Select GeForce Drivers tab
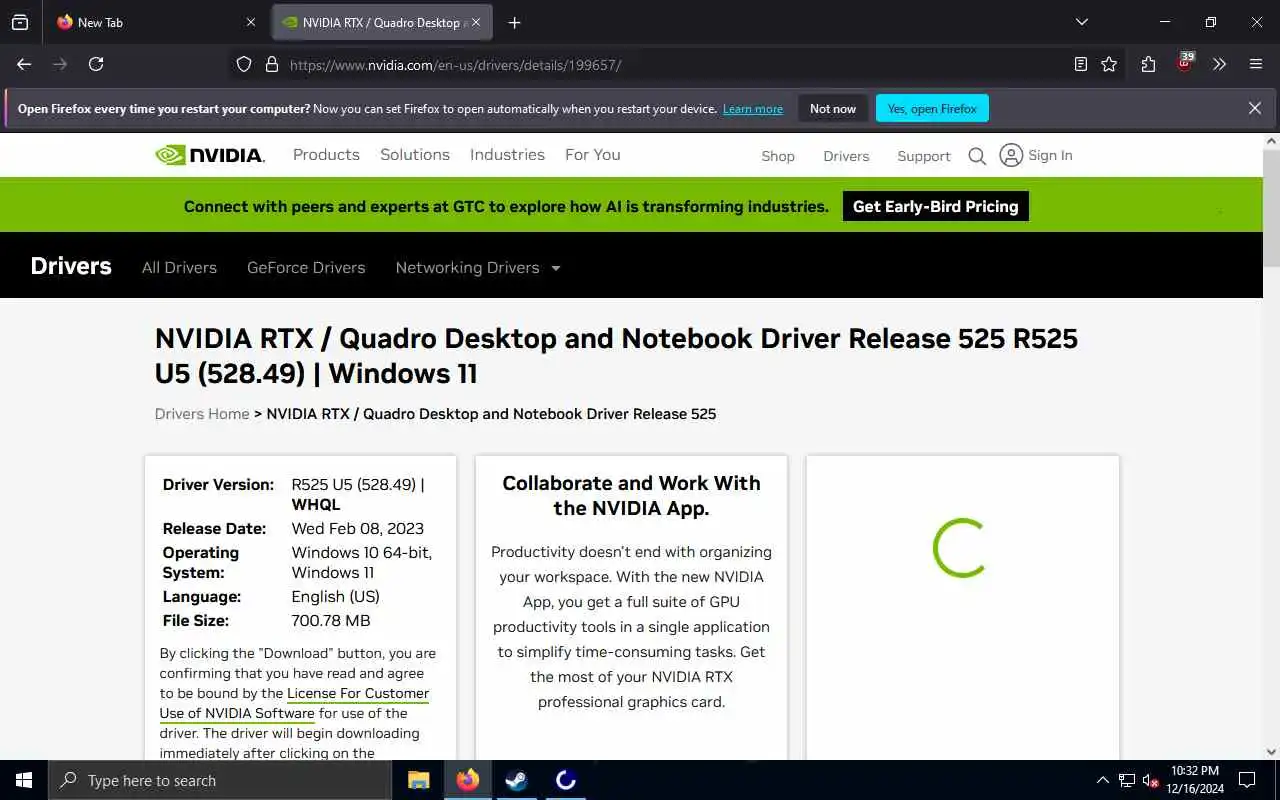The image size is (1280, 800). pos(306,267)
